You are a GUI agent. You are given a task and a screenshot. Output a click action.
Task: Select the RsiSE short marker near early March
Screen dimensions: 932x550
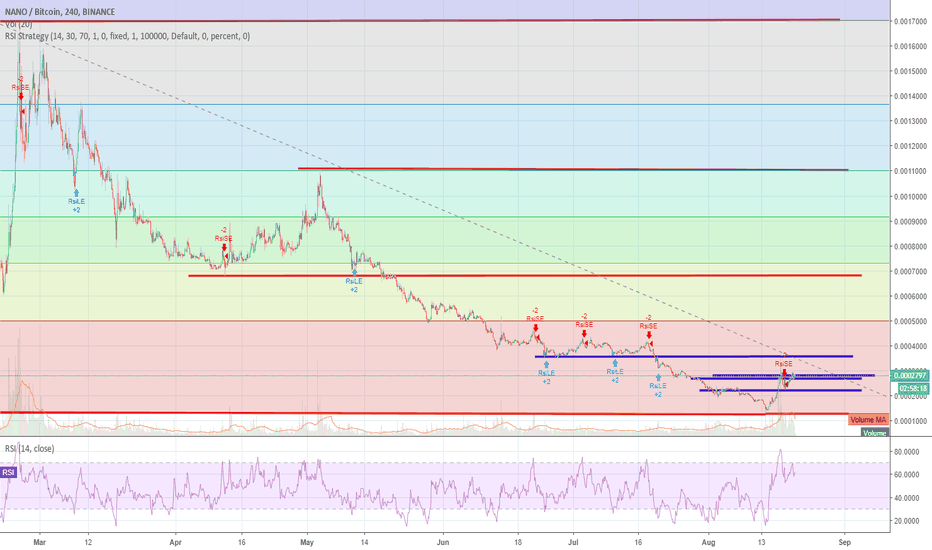(21, 88)
